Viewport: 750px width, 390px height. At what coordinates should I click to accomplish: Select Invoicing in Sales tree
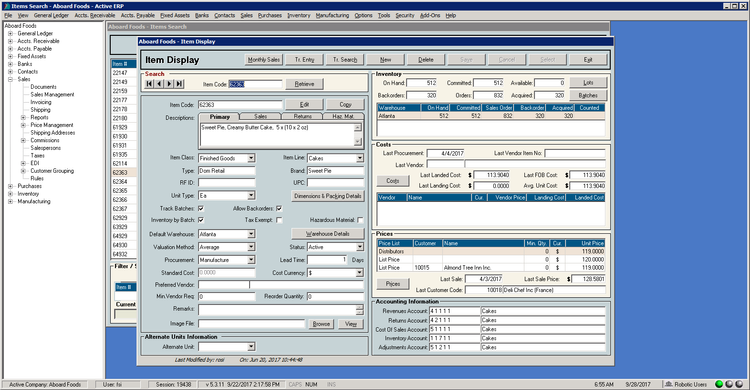tap(41, 102)
